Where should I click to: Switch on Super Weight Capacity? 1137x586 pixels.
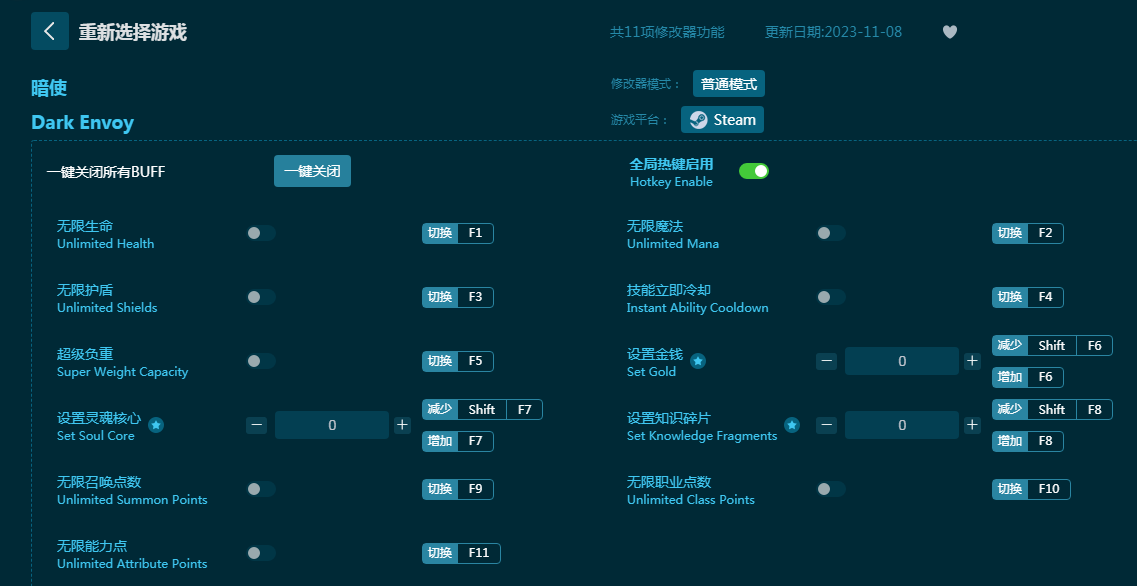click(261, 361)
